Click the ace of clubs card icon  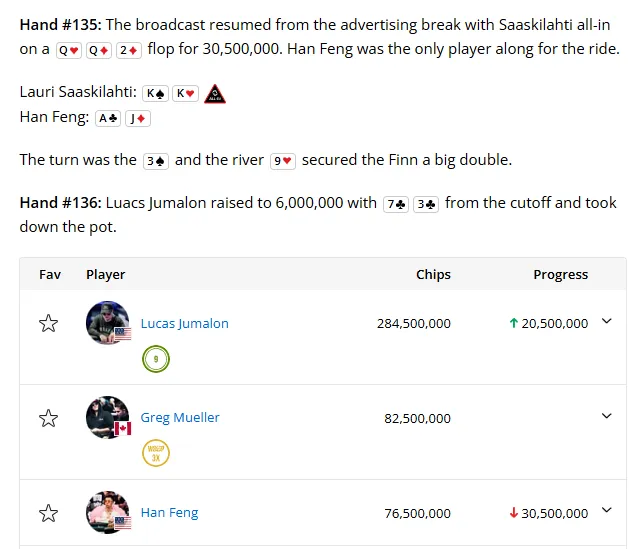(108, 118)
